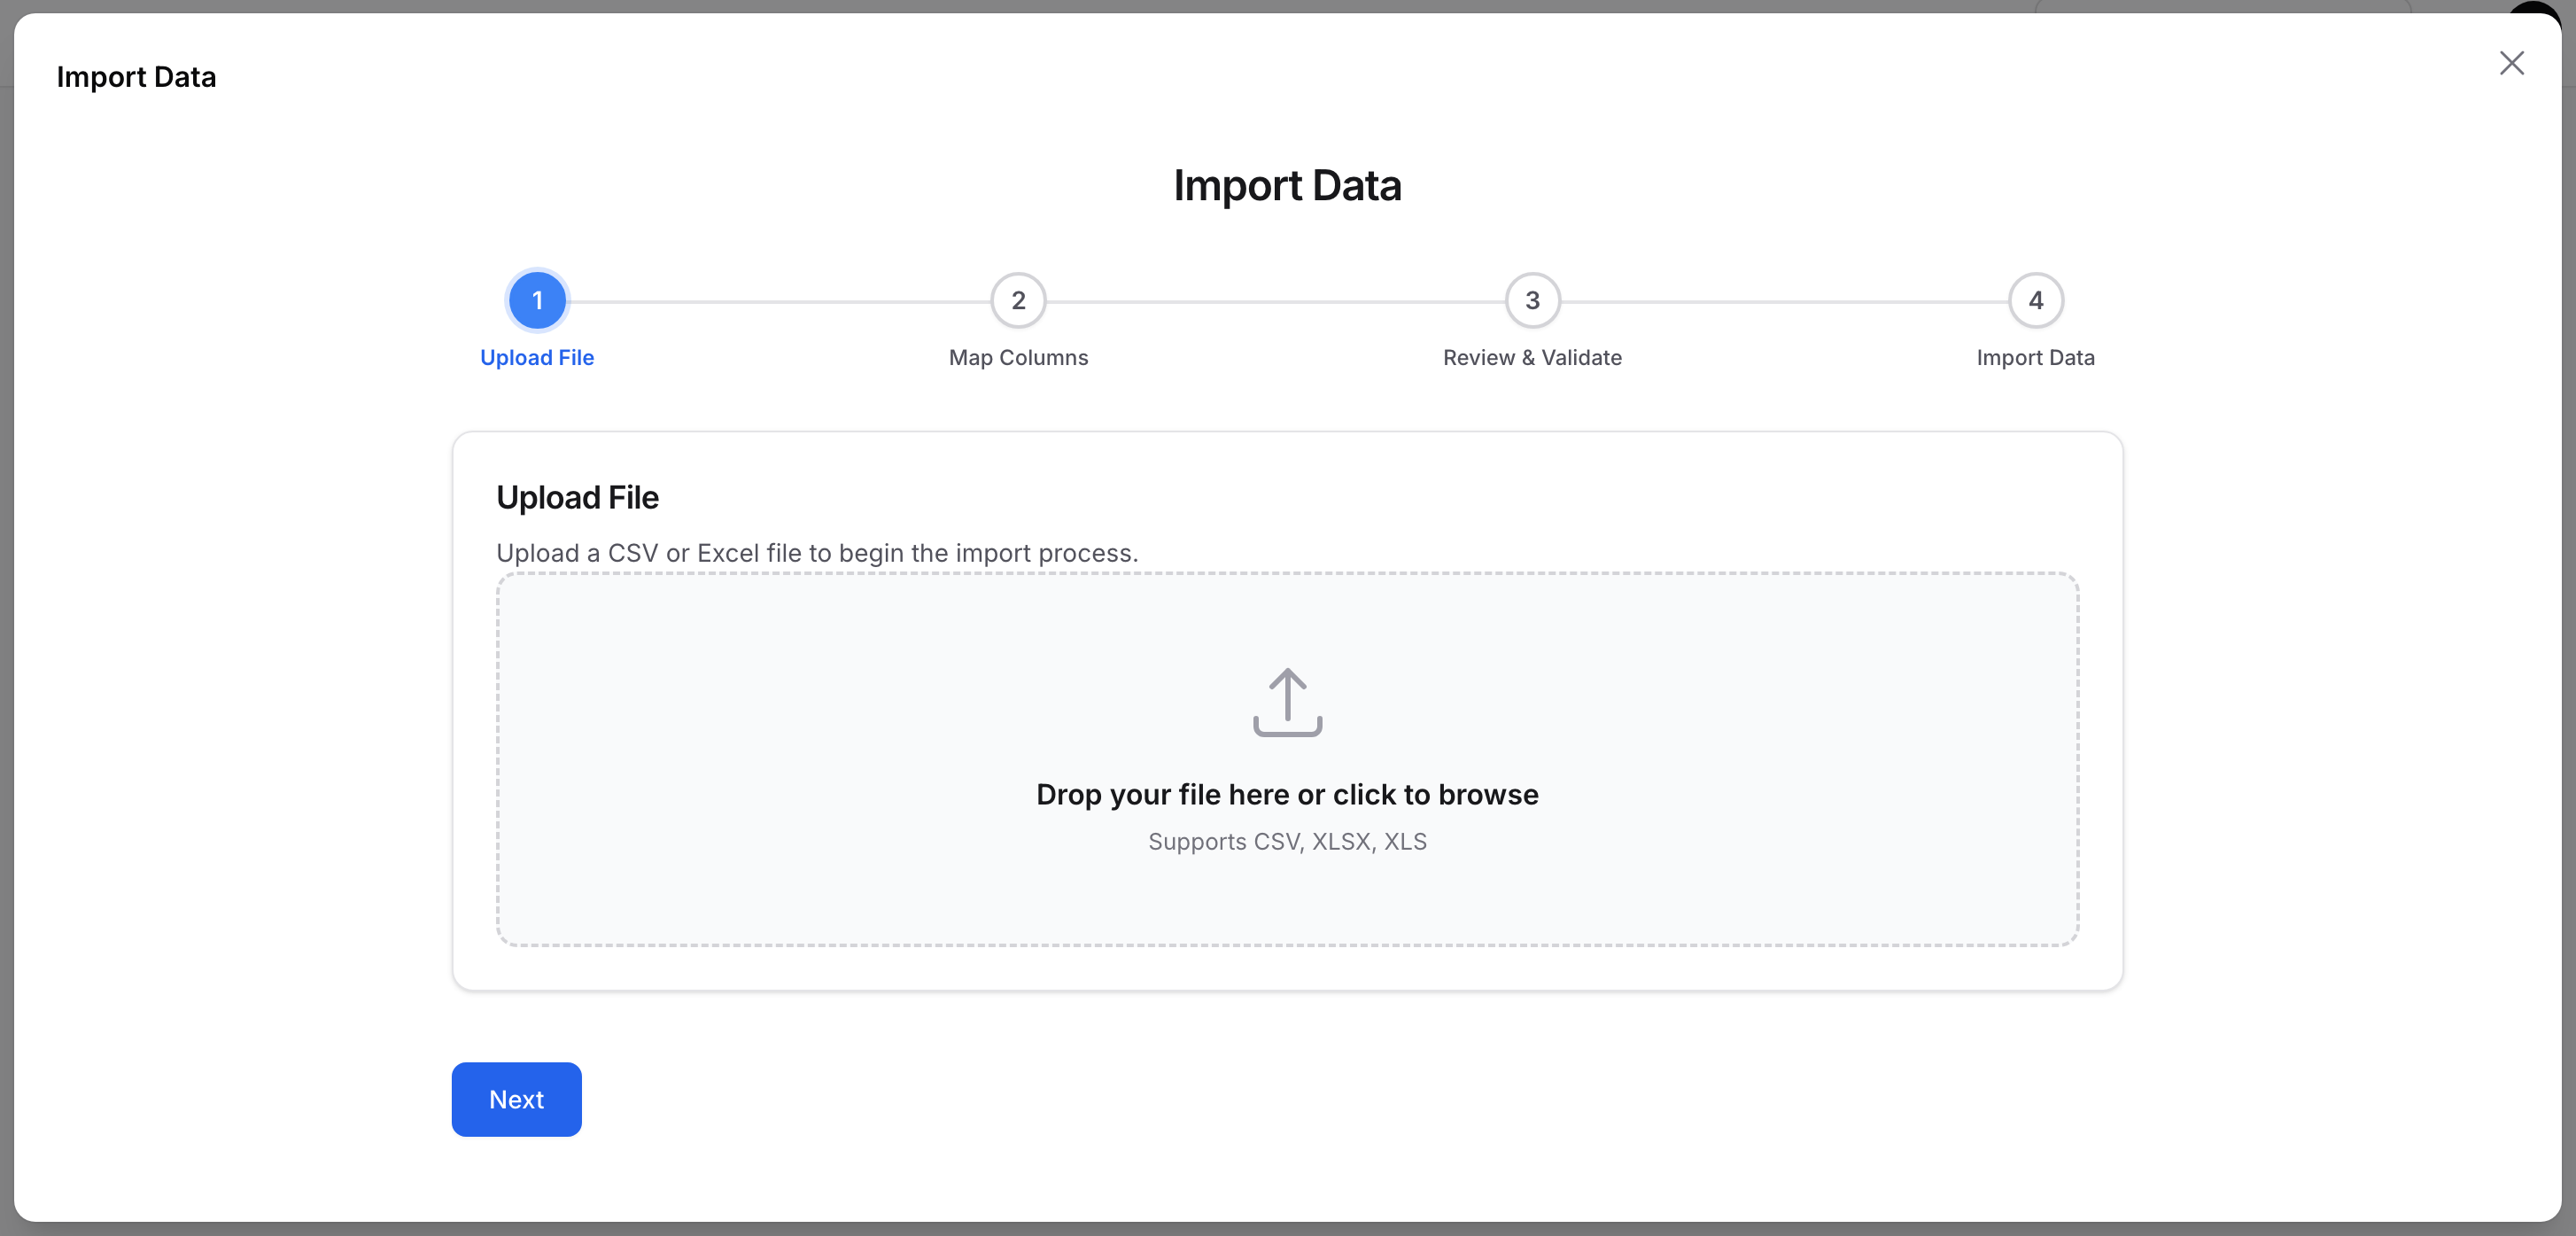Click Next to proceed to column mapping
This screenshot has height=1236, width=2576.
(x=516, y=1099)
